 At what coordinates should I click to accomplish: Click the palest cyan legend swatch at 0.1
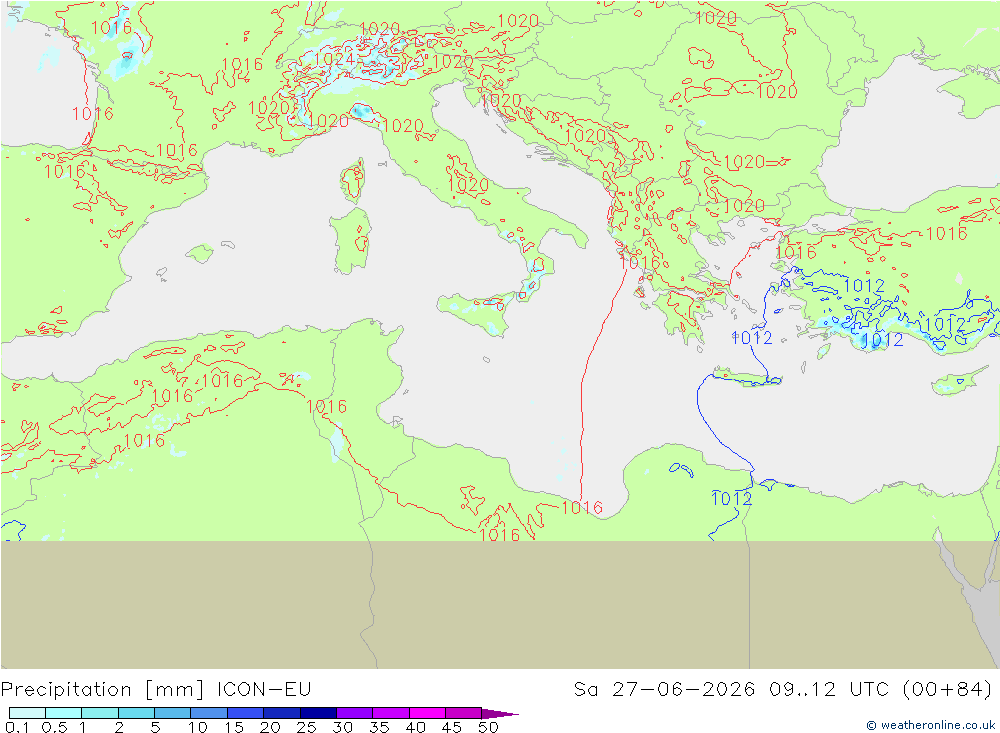tap(27, 713)
